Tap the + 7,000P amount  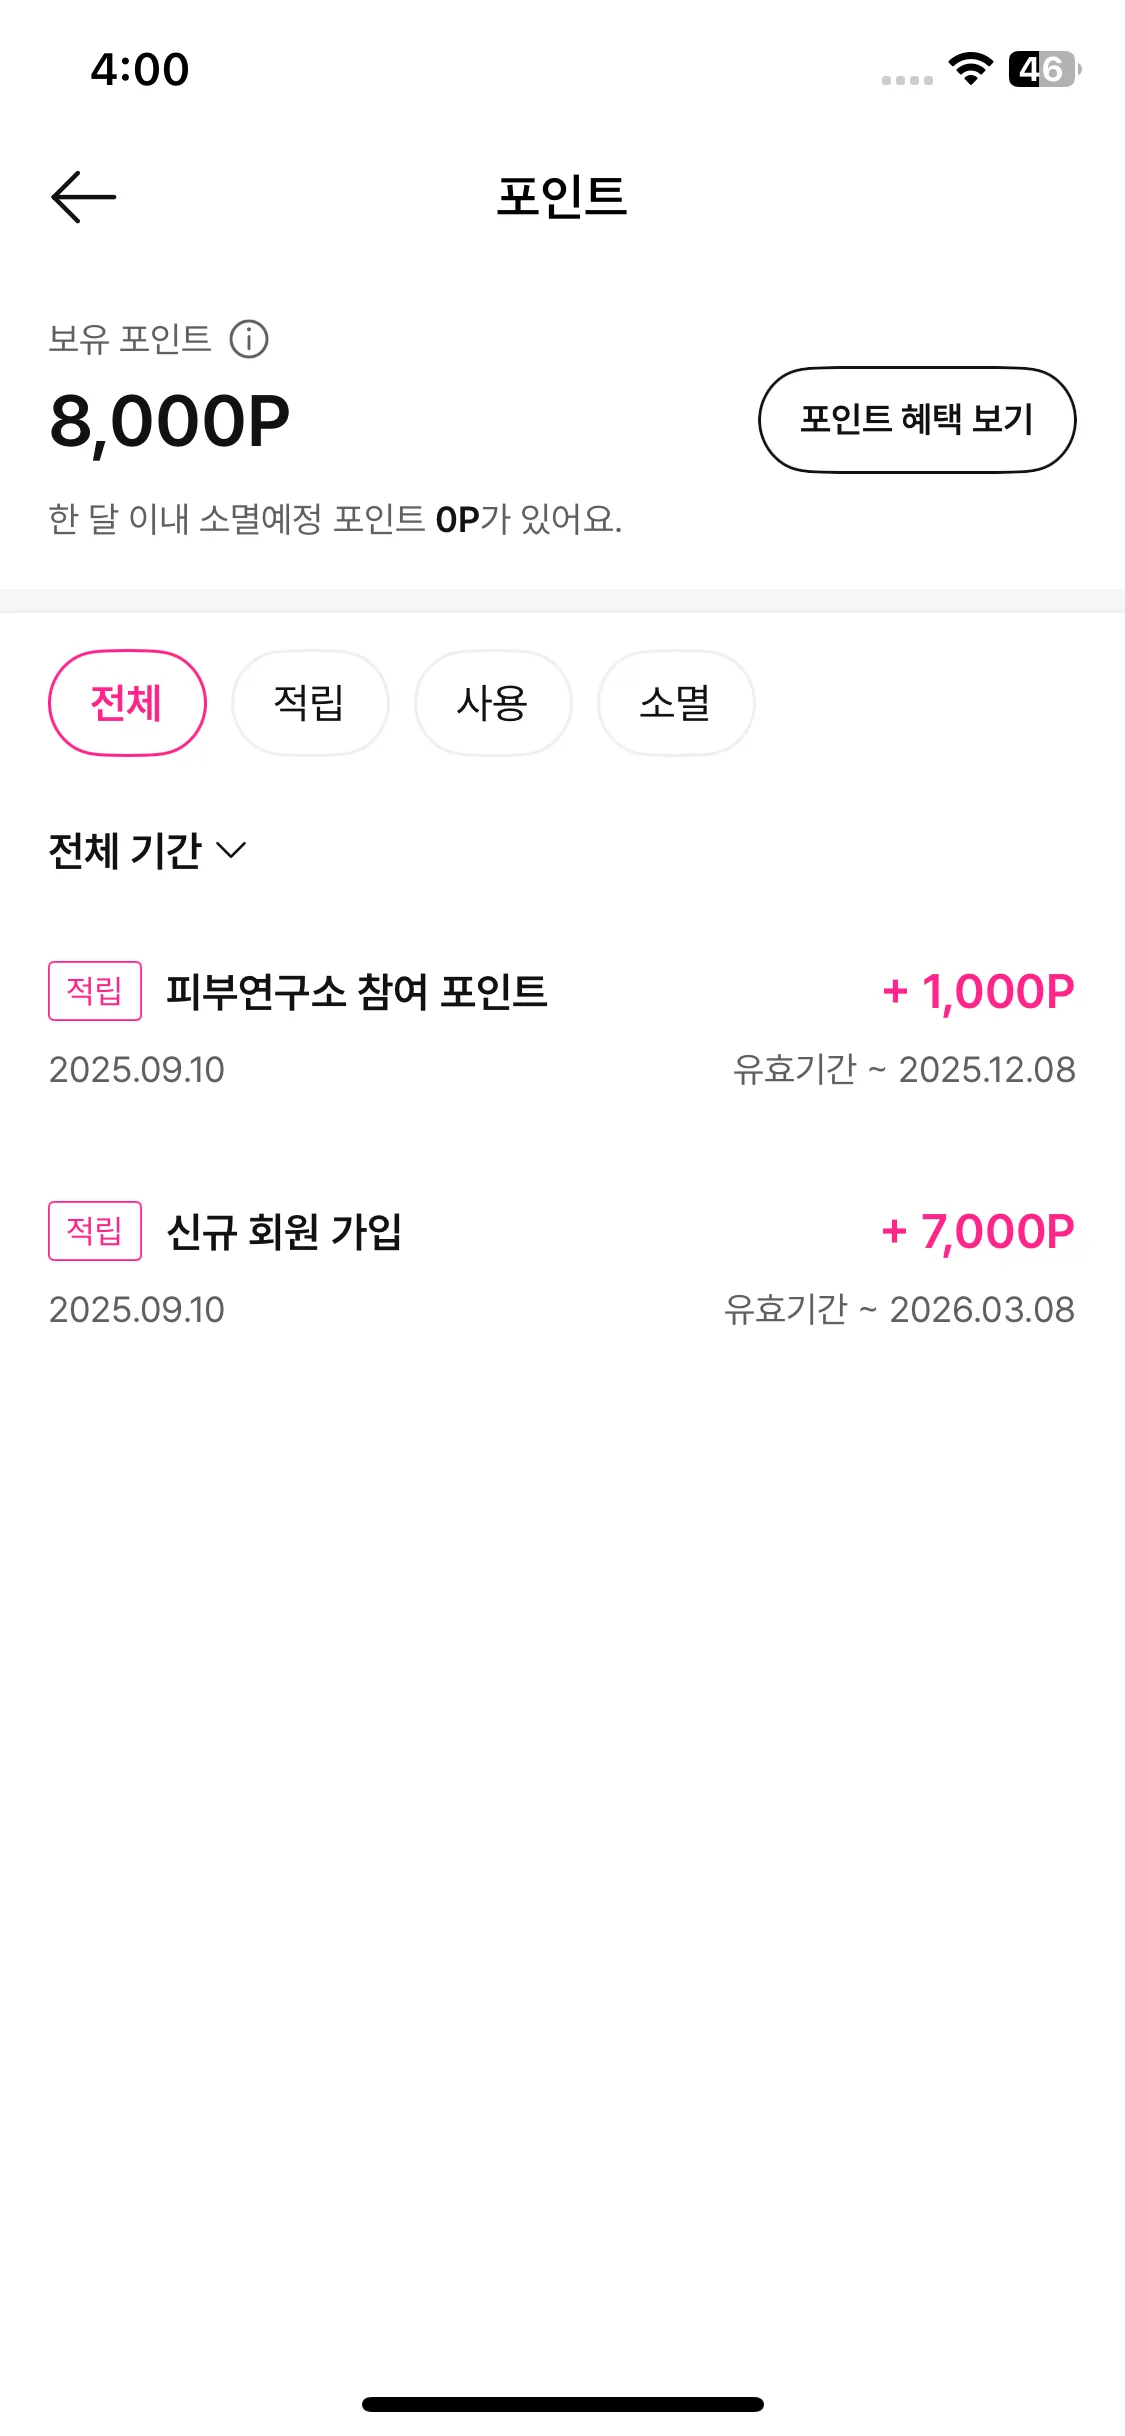click(x=978, y=1232)
